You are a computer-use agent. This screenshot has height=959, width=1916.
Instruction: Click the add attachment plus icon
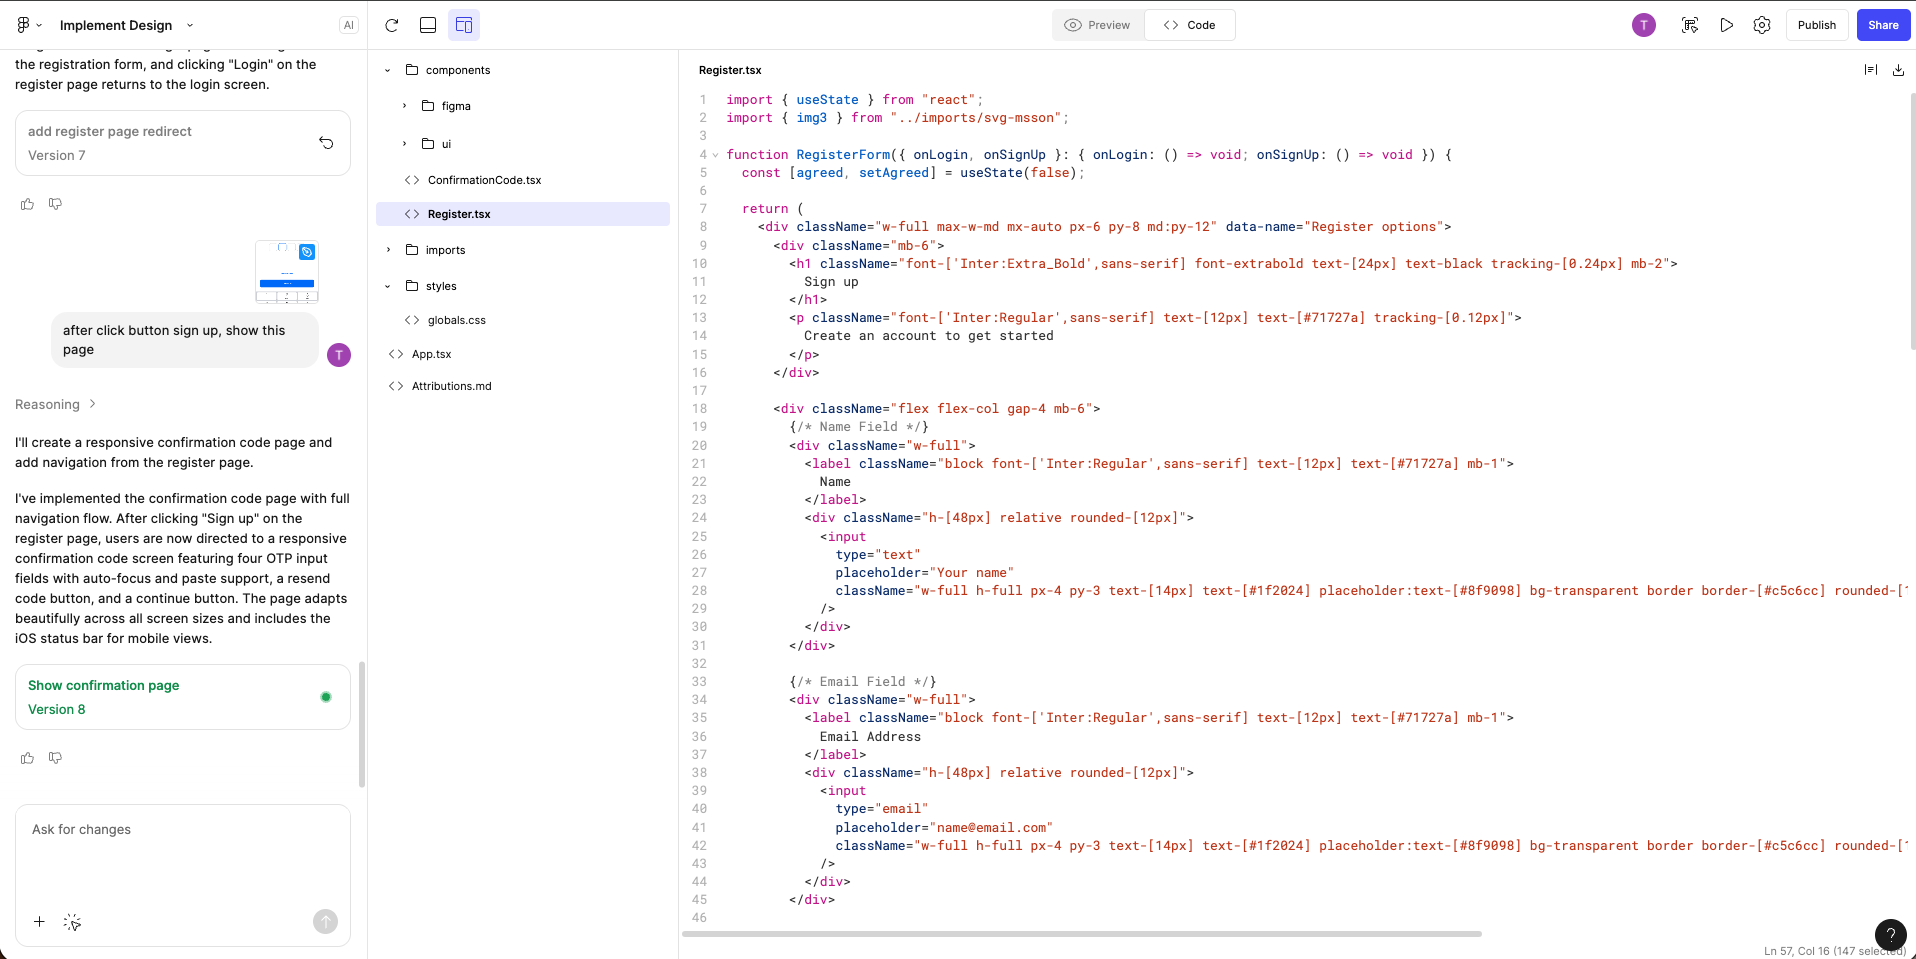(39, 922)
